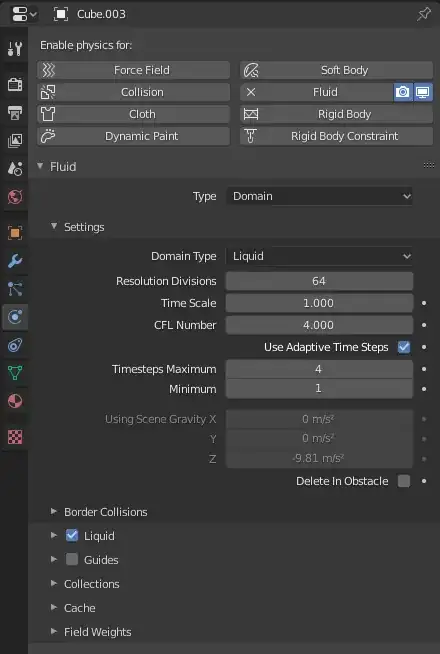Image resolution: width=440 pixels, height=654 pixels.
Task: Open the Output properties tab
Action: (x=15, y=112)
